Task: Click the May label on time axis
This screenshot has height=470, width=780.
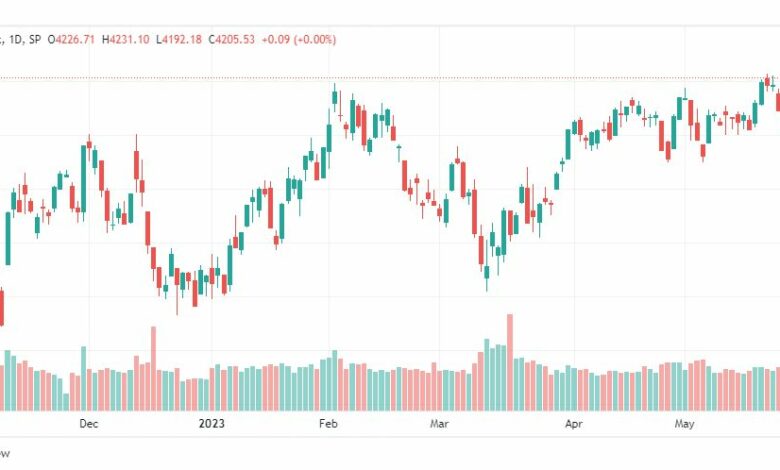Action: (684, 424)
